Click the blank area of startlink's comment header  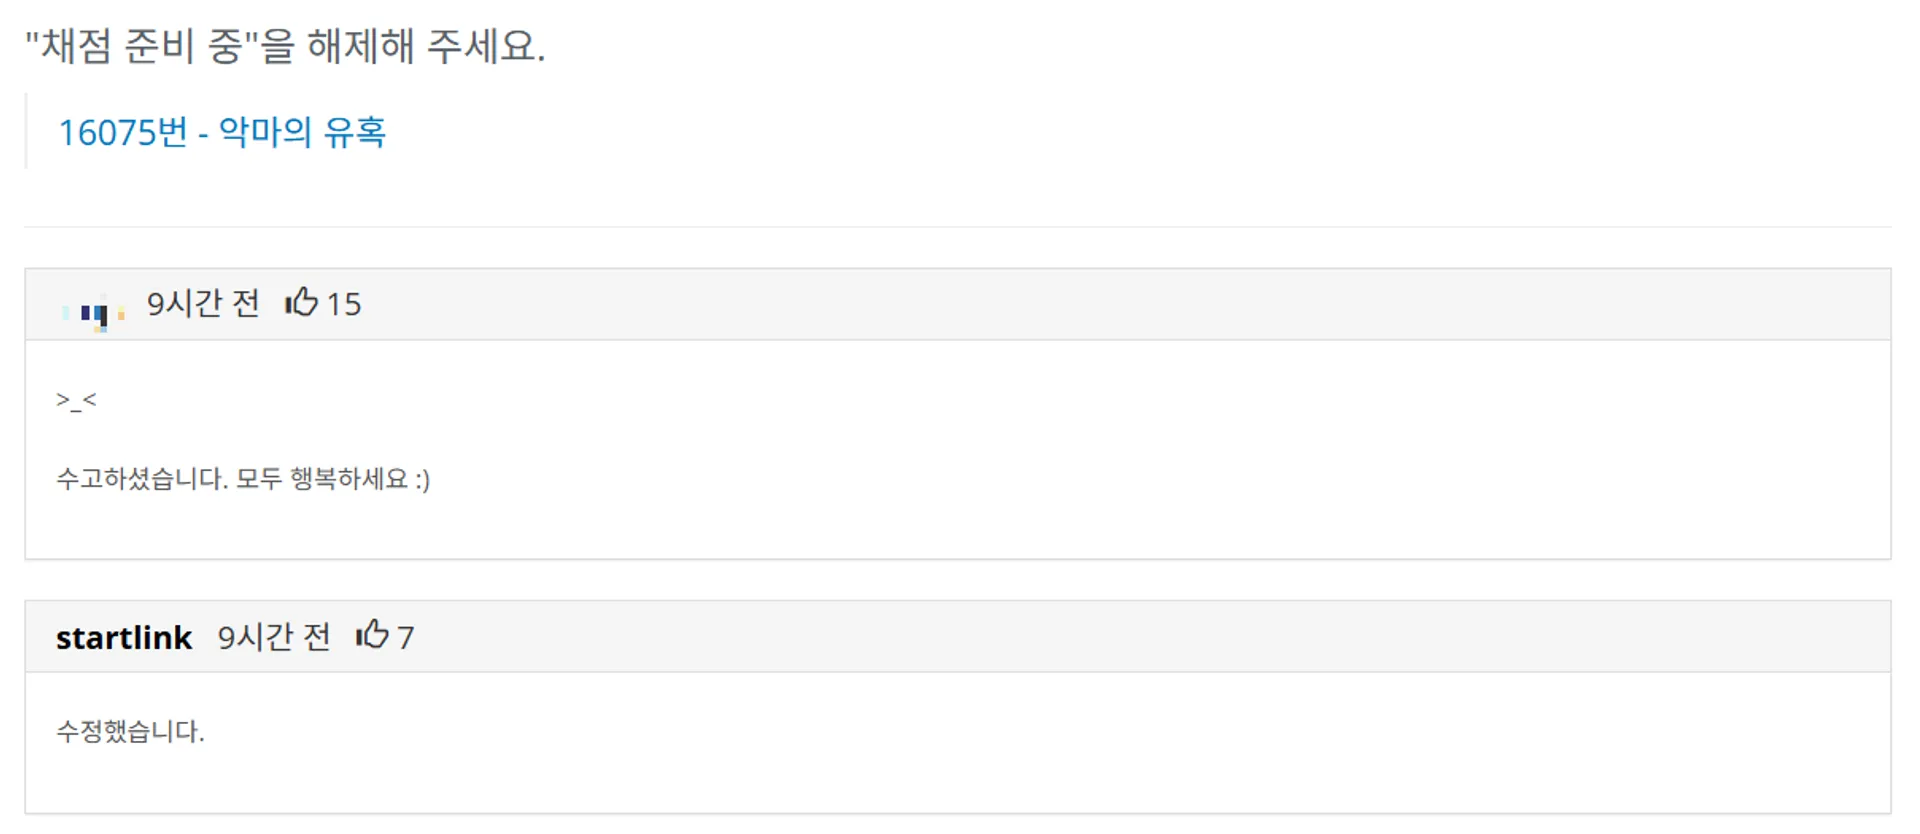1100,637
